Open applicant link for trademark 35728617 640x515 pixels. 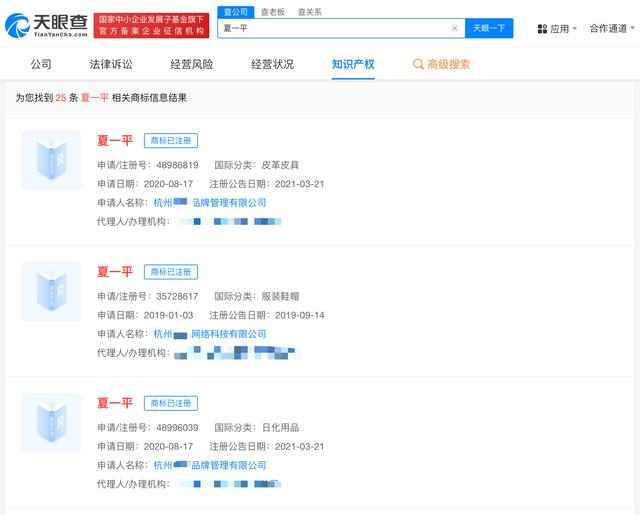(x=210, y=334)
